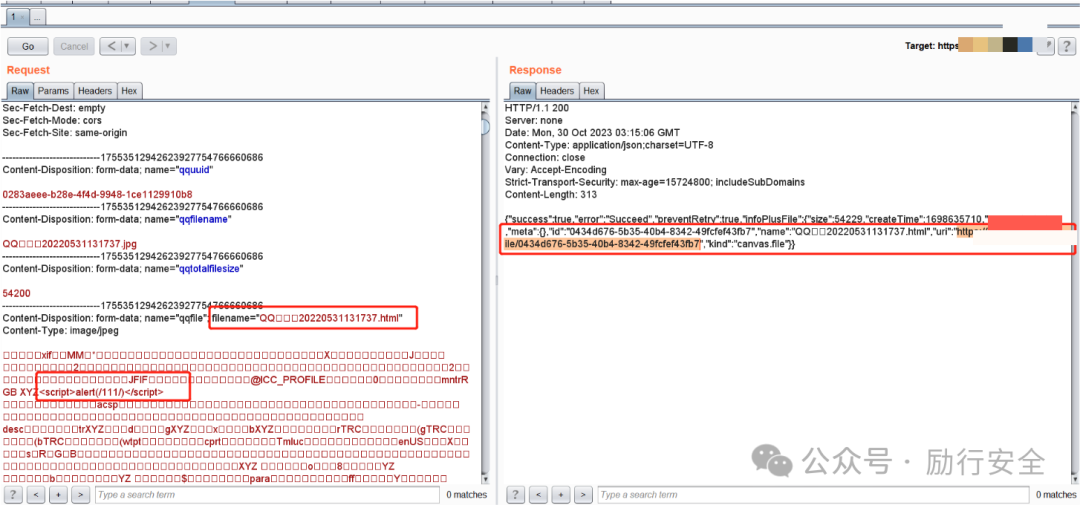Open the forward history dropdown arrow

169,46
